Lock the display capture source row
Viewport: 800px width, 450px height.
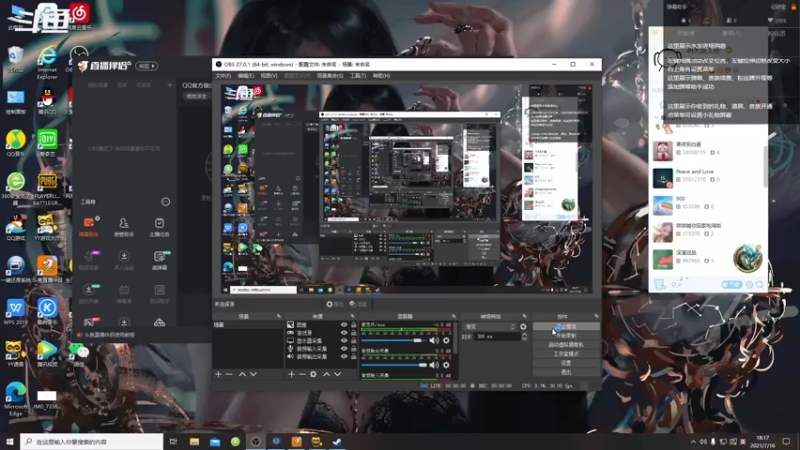353,340
